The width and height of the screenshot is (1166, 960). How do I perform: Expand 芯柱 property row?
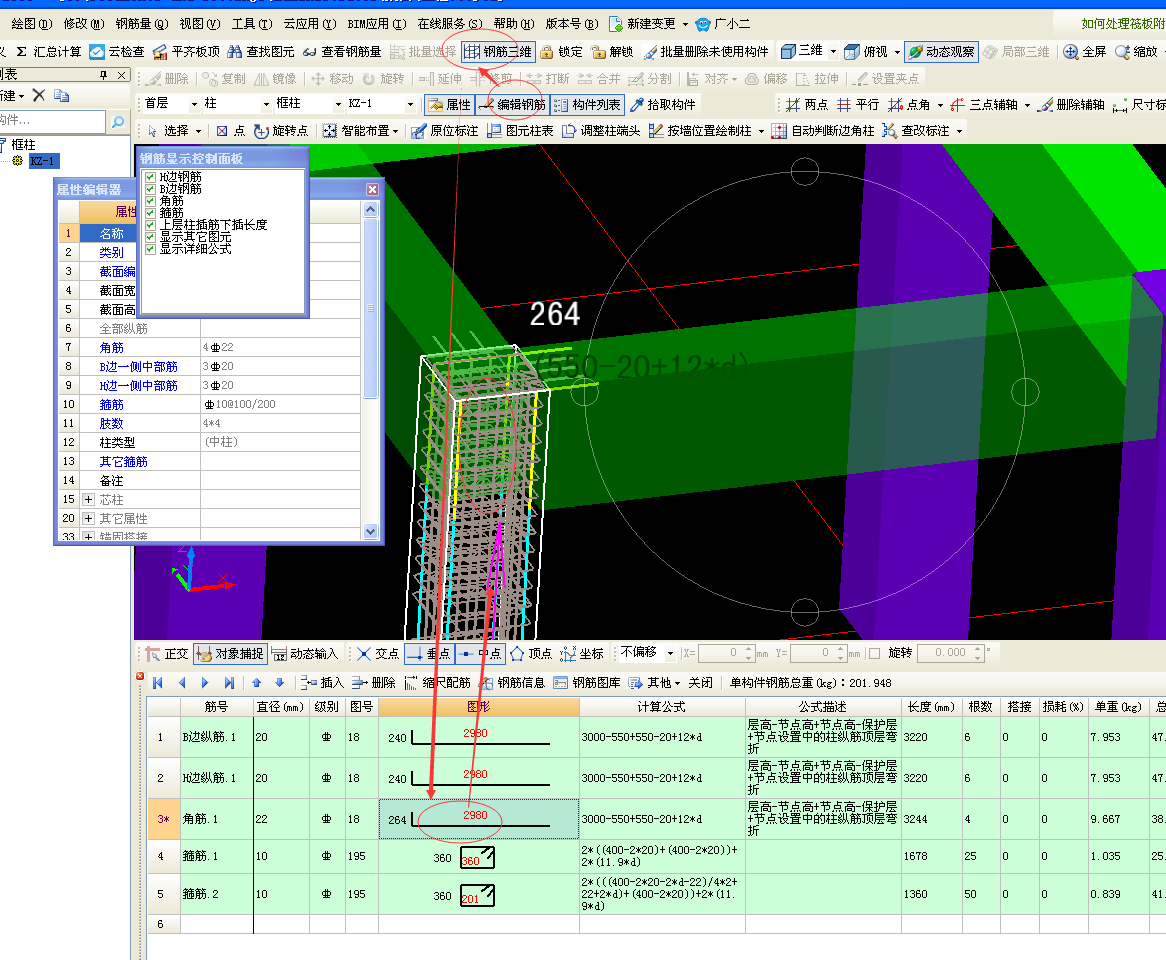[x=88, y=500]
